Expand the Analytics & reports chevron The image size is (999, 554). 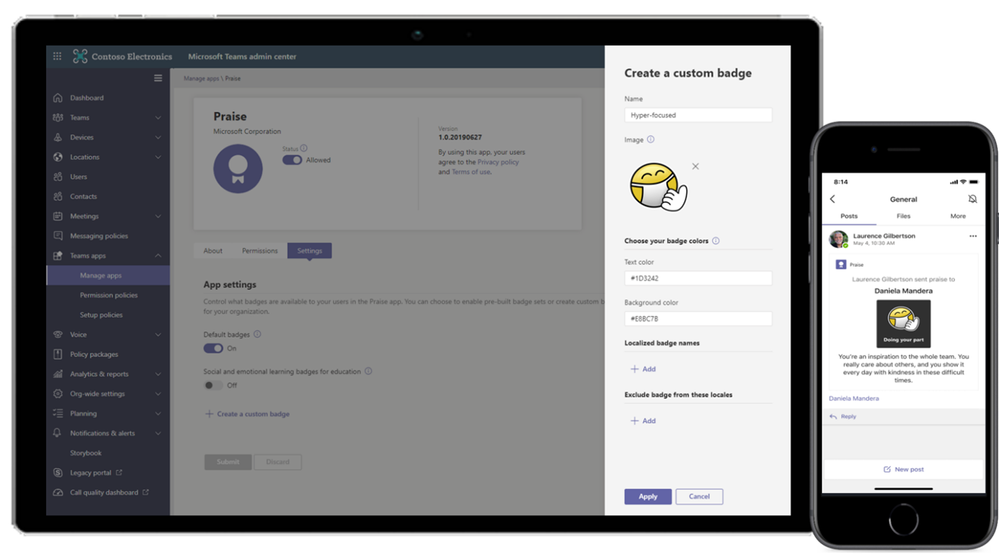(x=158, y=374)
